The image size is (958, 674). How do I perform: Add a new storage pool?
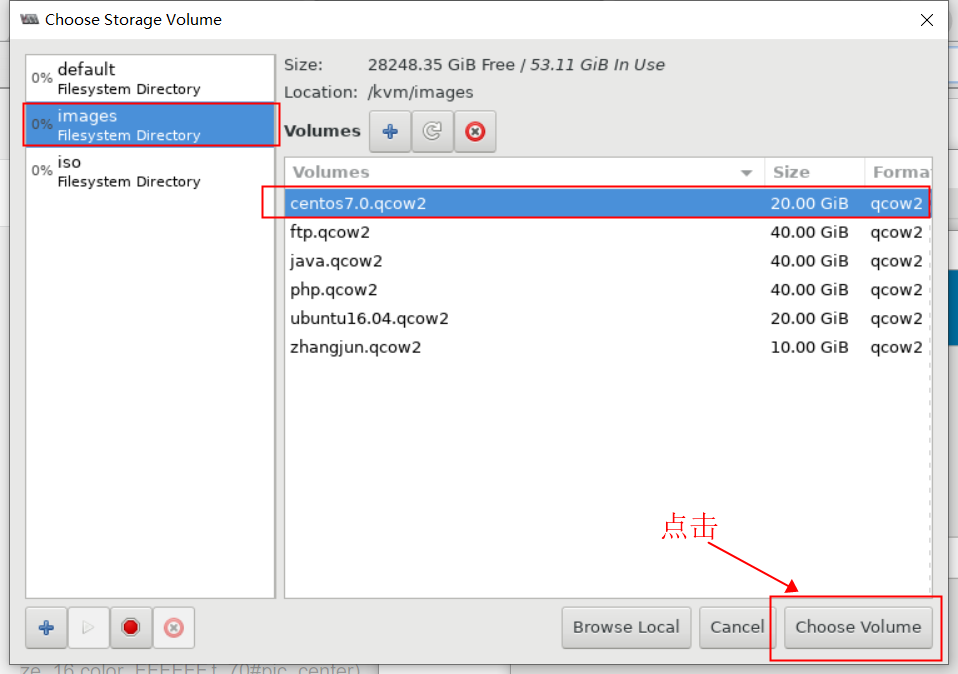tap(46, 628)
